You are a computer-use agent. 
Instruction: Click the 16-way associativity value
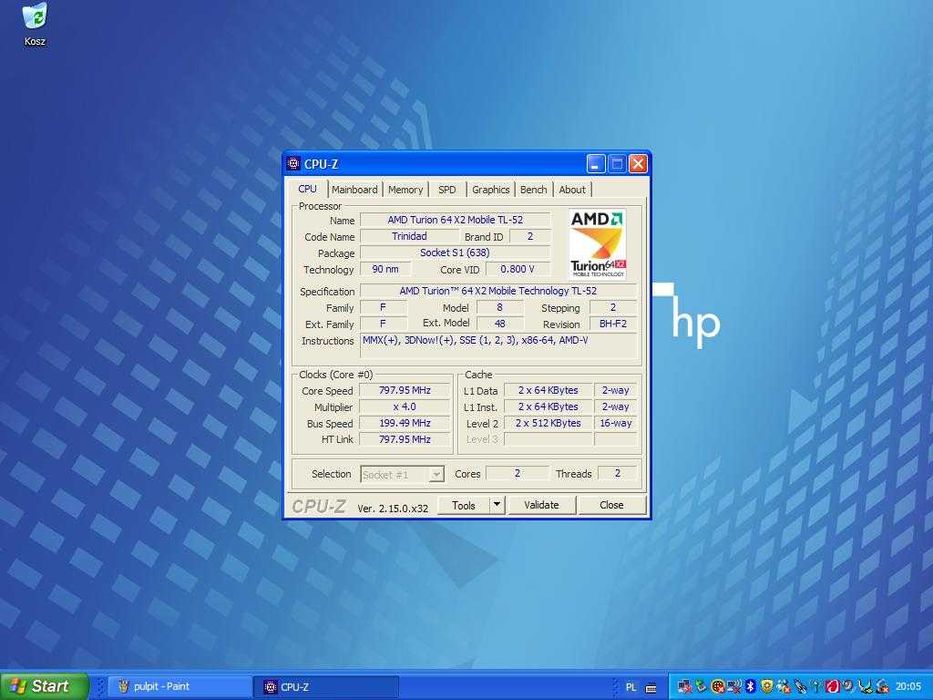pyautogui.click(x=615, y=423)
